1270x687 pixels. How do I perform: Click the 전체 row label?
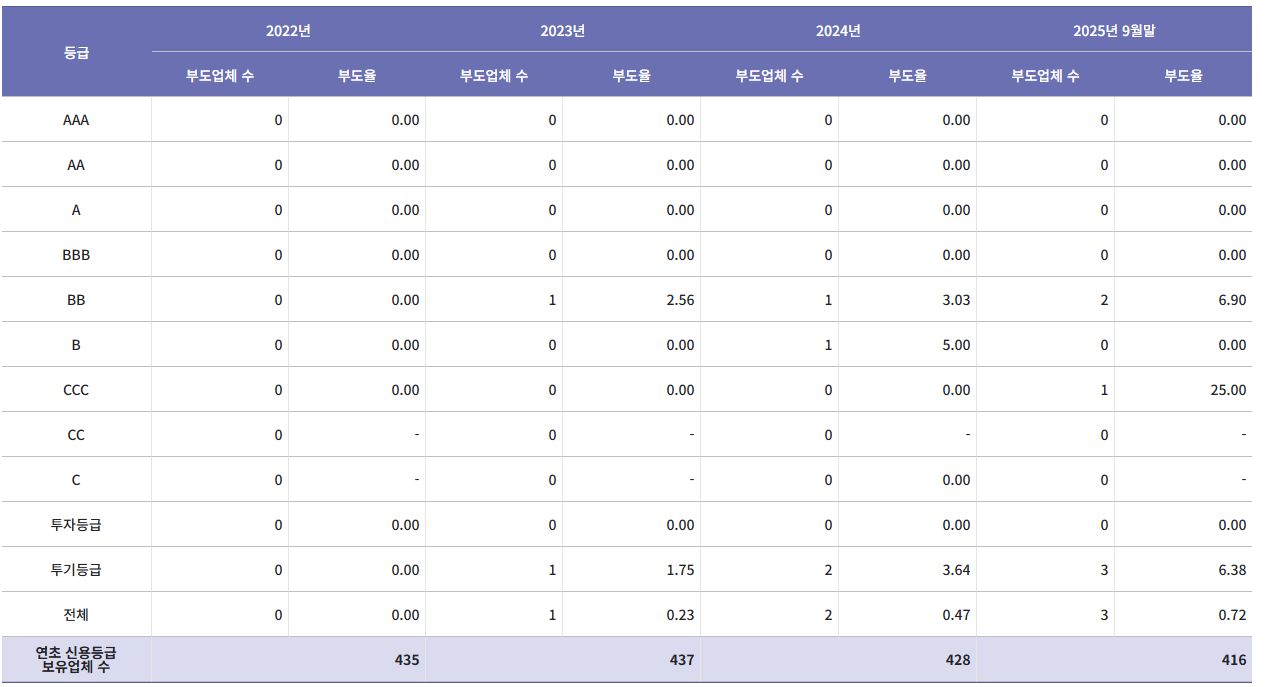75,614
